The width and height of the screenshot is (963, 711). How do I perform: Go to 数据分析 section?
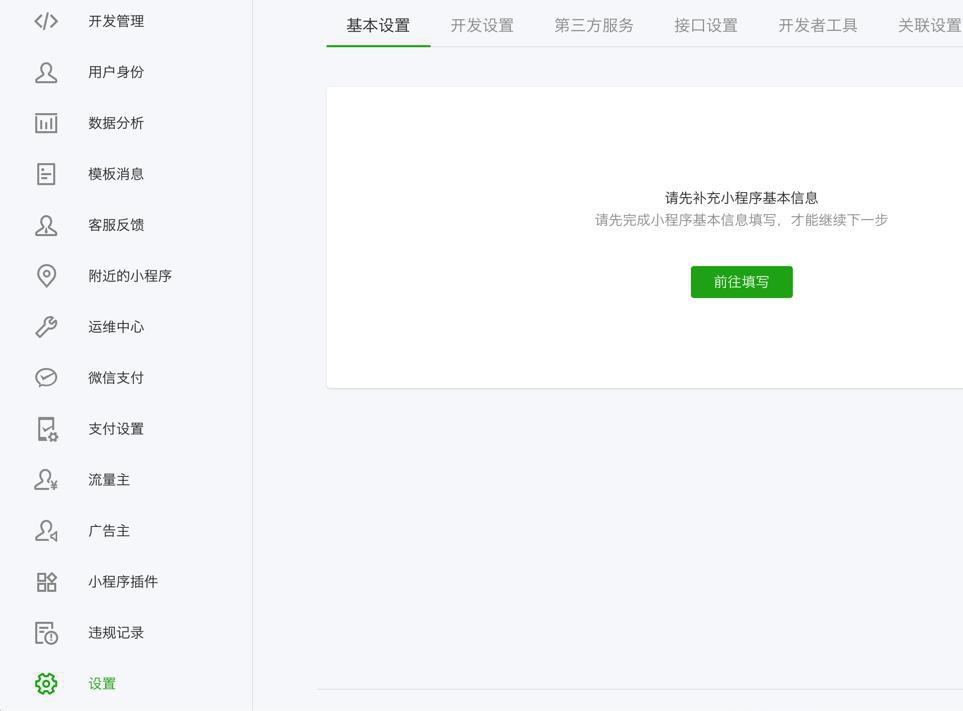click(x=116, y=123)
